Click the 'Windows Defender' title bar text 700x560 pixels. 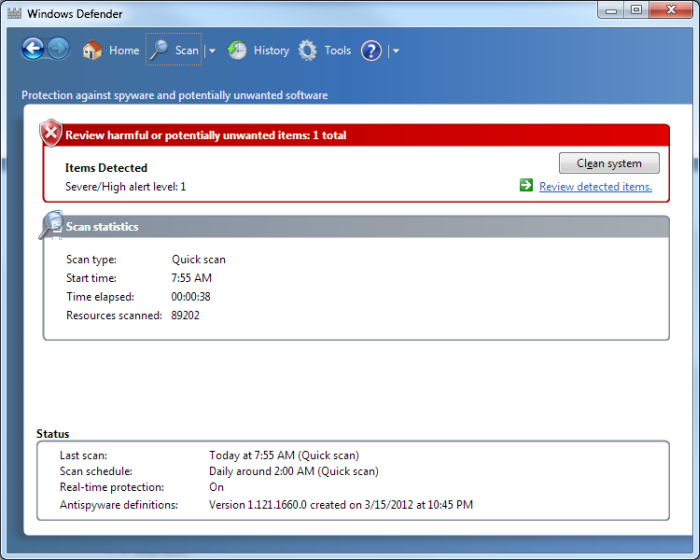(75, 14)
